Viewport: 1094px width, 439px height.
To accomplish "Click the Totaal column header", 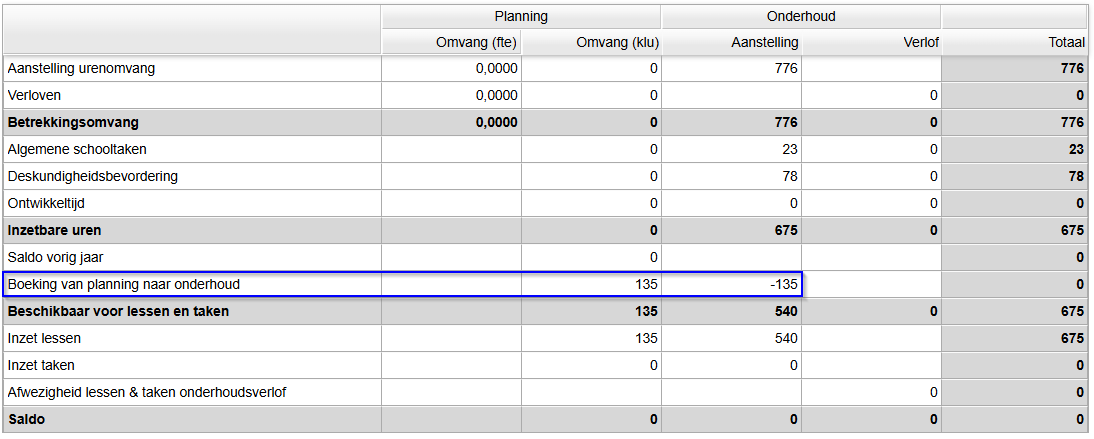I will 1014,43.
